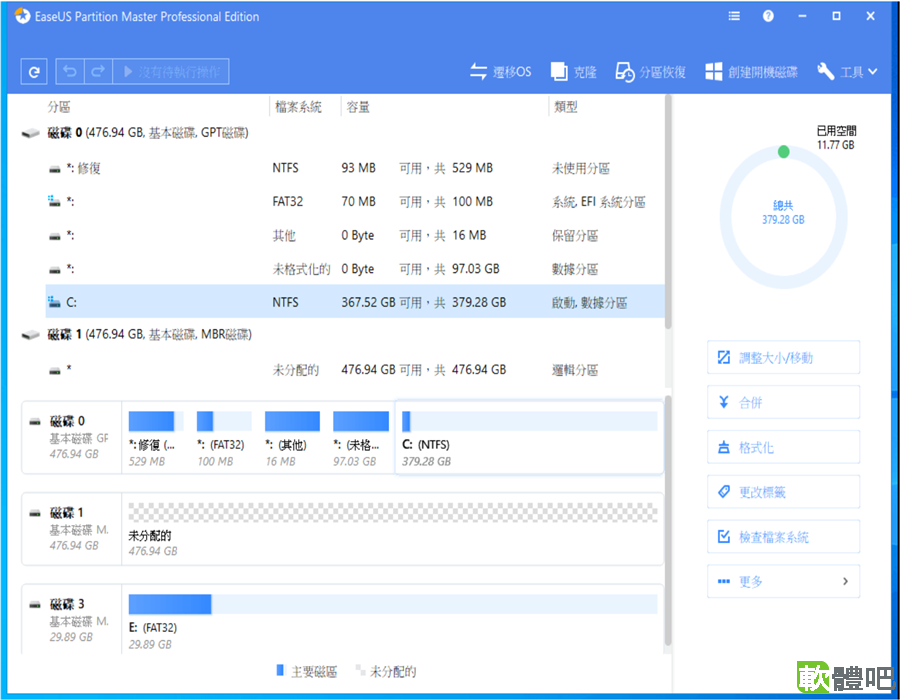Click the Change label tag icon
This screenshot has height=700, width=900.
(x=724, y=492)
